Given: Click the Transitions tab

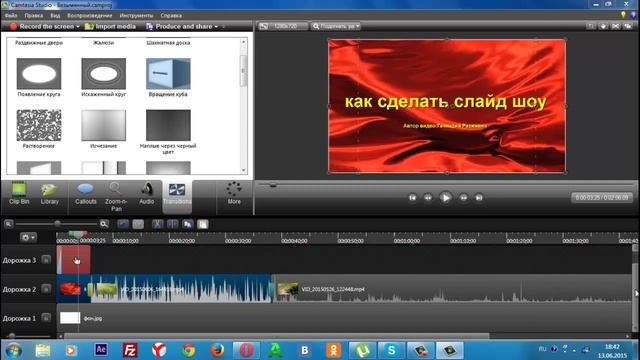Looking at the screenshot, I should point(177,196).
